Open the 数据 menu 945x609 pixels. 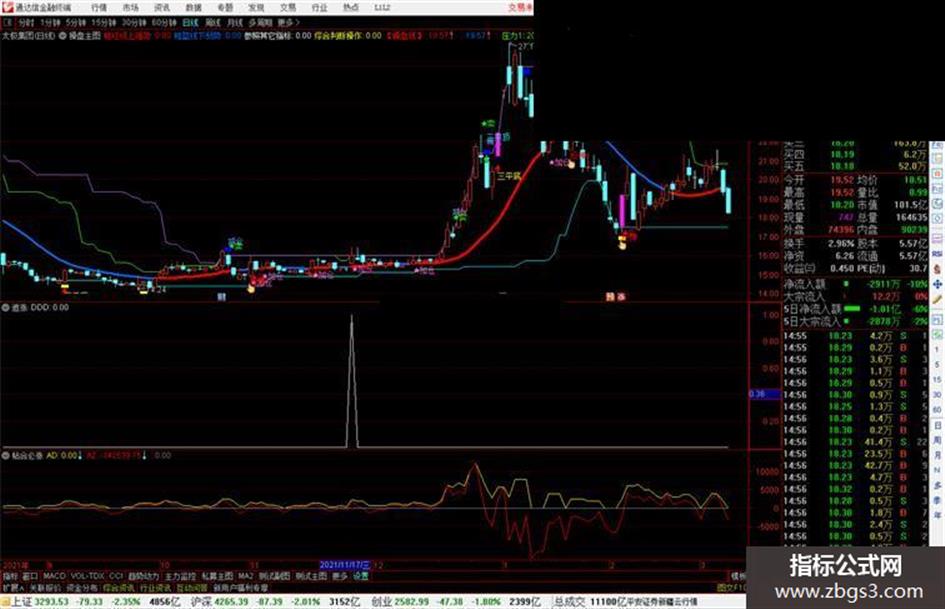(193, 8)
